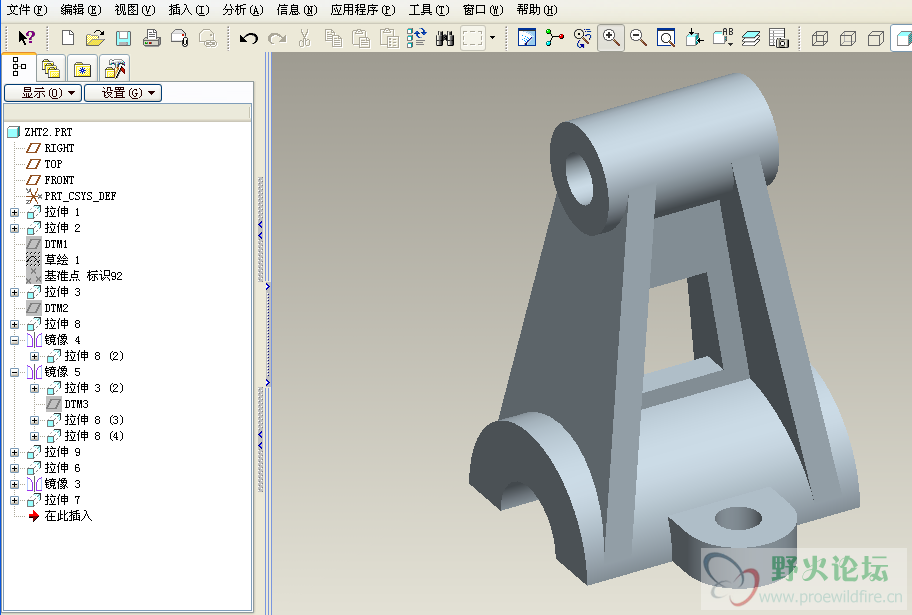The height and width of the screenshot is (615, 912).
Task: Switch display to no hidden mode
Action: click(x=876, y=38)
